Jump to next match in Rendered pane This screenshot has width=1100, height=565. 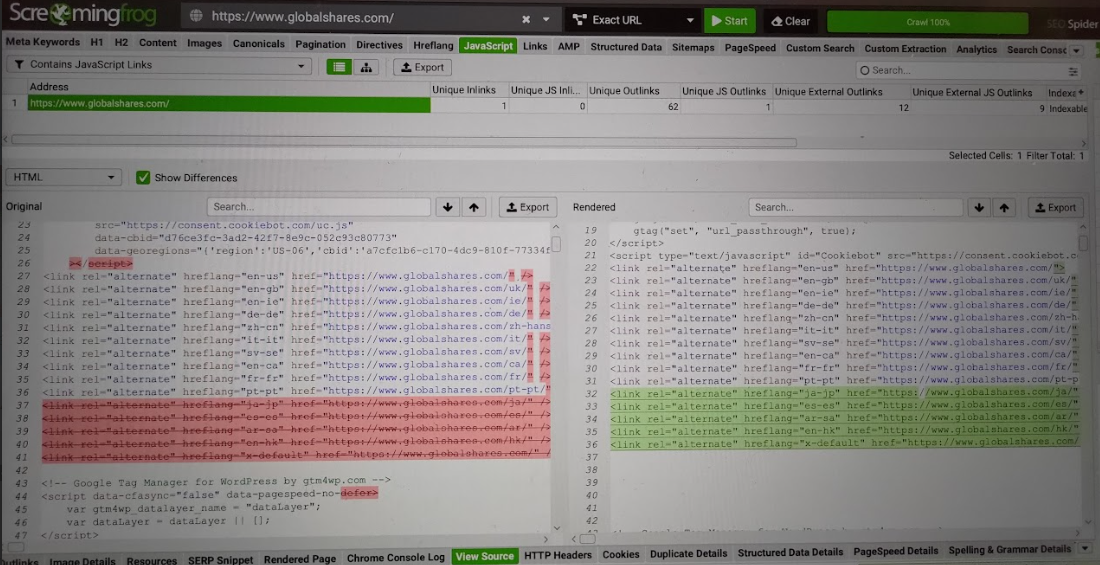tap(979, 208)
